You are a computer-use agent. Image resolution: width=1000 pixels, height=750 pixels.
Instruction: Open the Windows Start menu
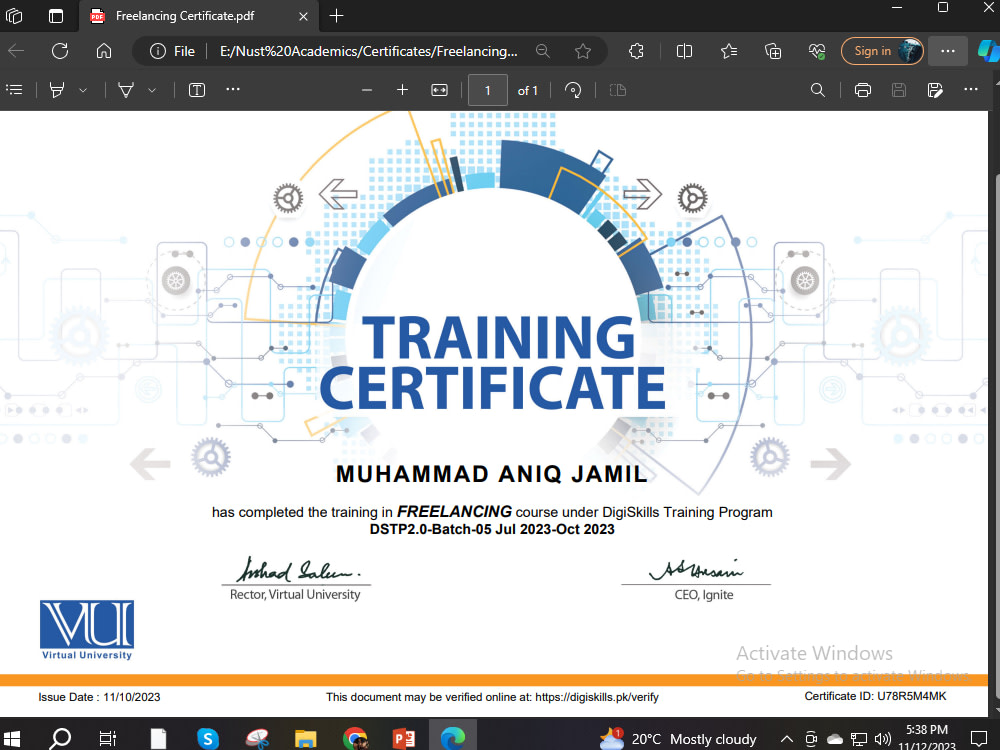(x=13, y=739)
